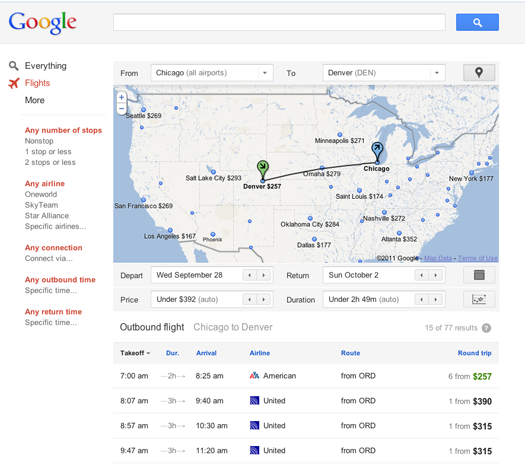Click the Google search input field
The height and width of the screenshot is (468, 525).
coord(279,22)
